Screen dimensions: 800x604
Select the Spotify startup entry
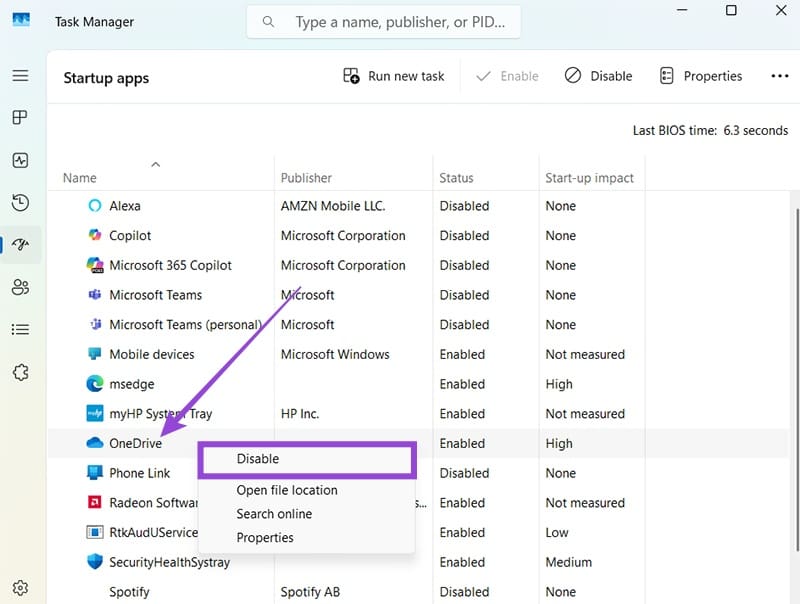(129, 592)
